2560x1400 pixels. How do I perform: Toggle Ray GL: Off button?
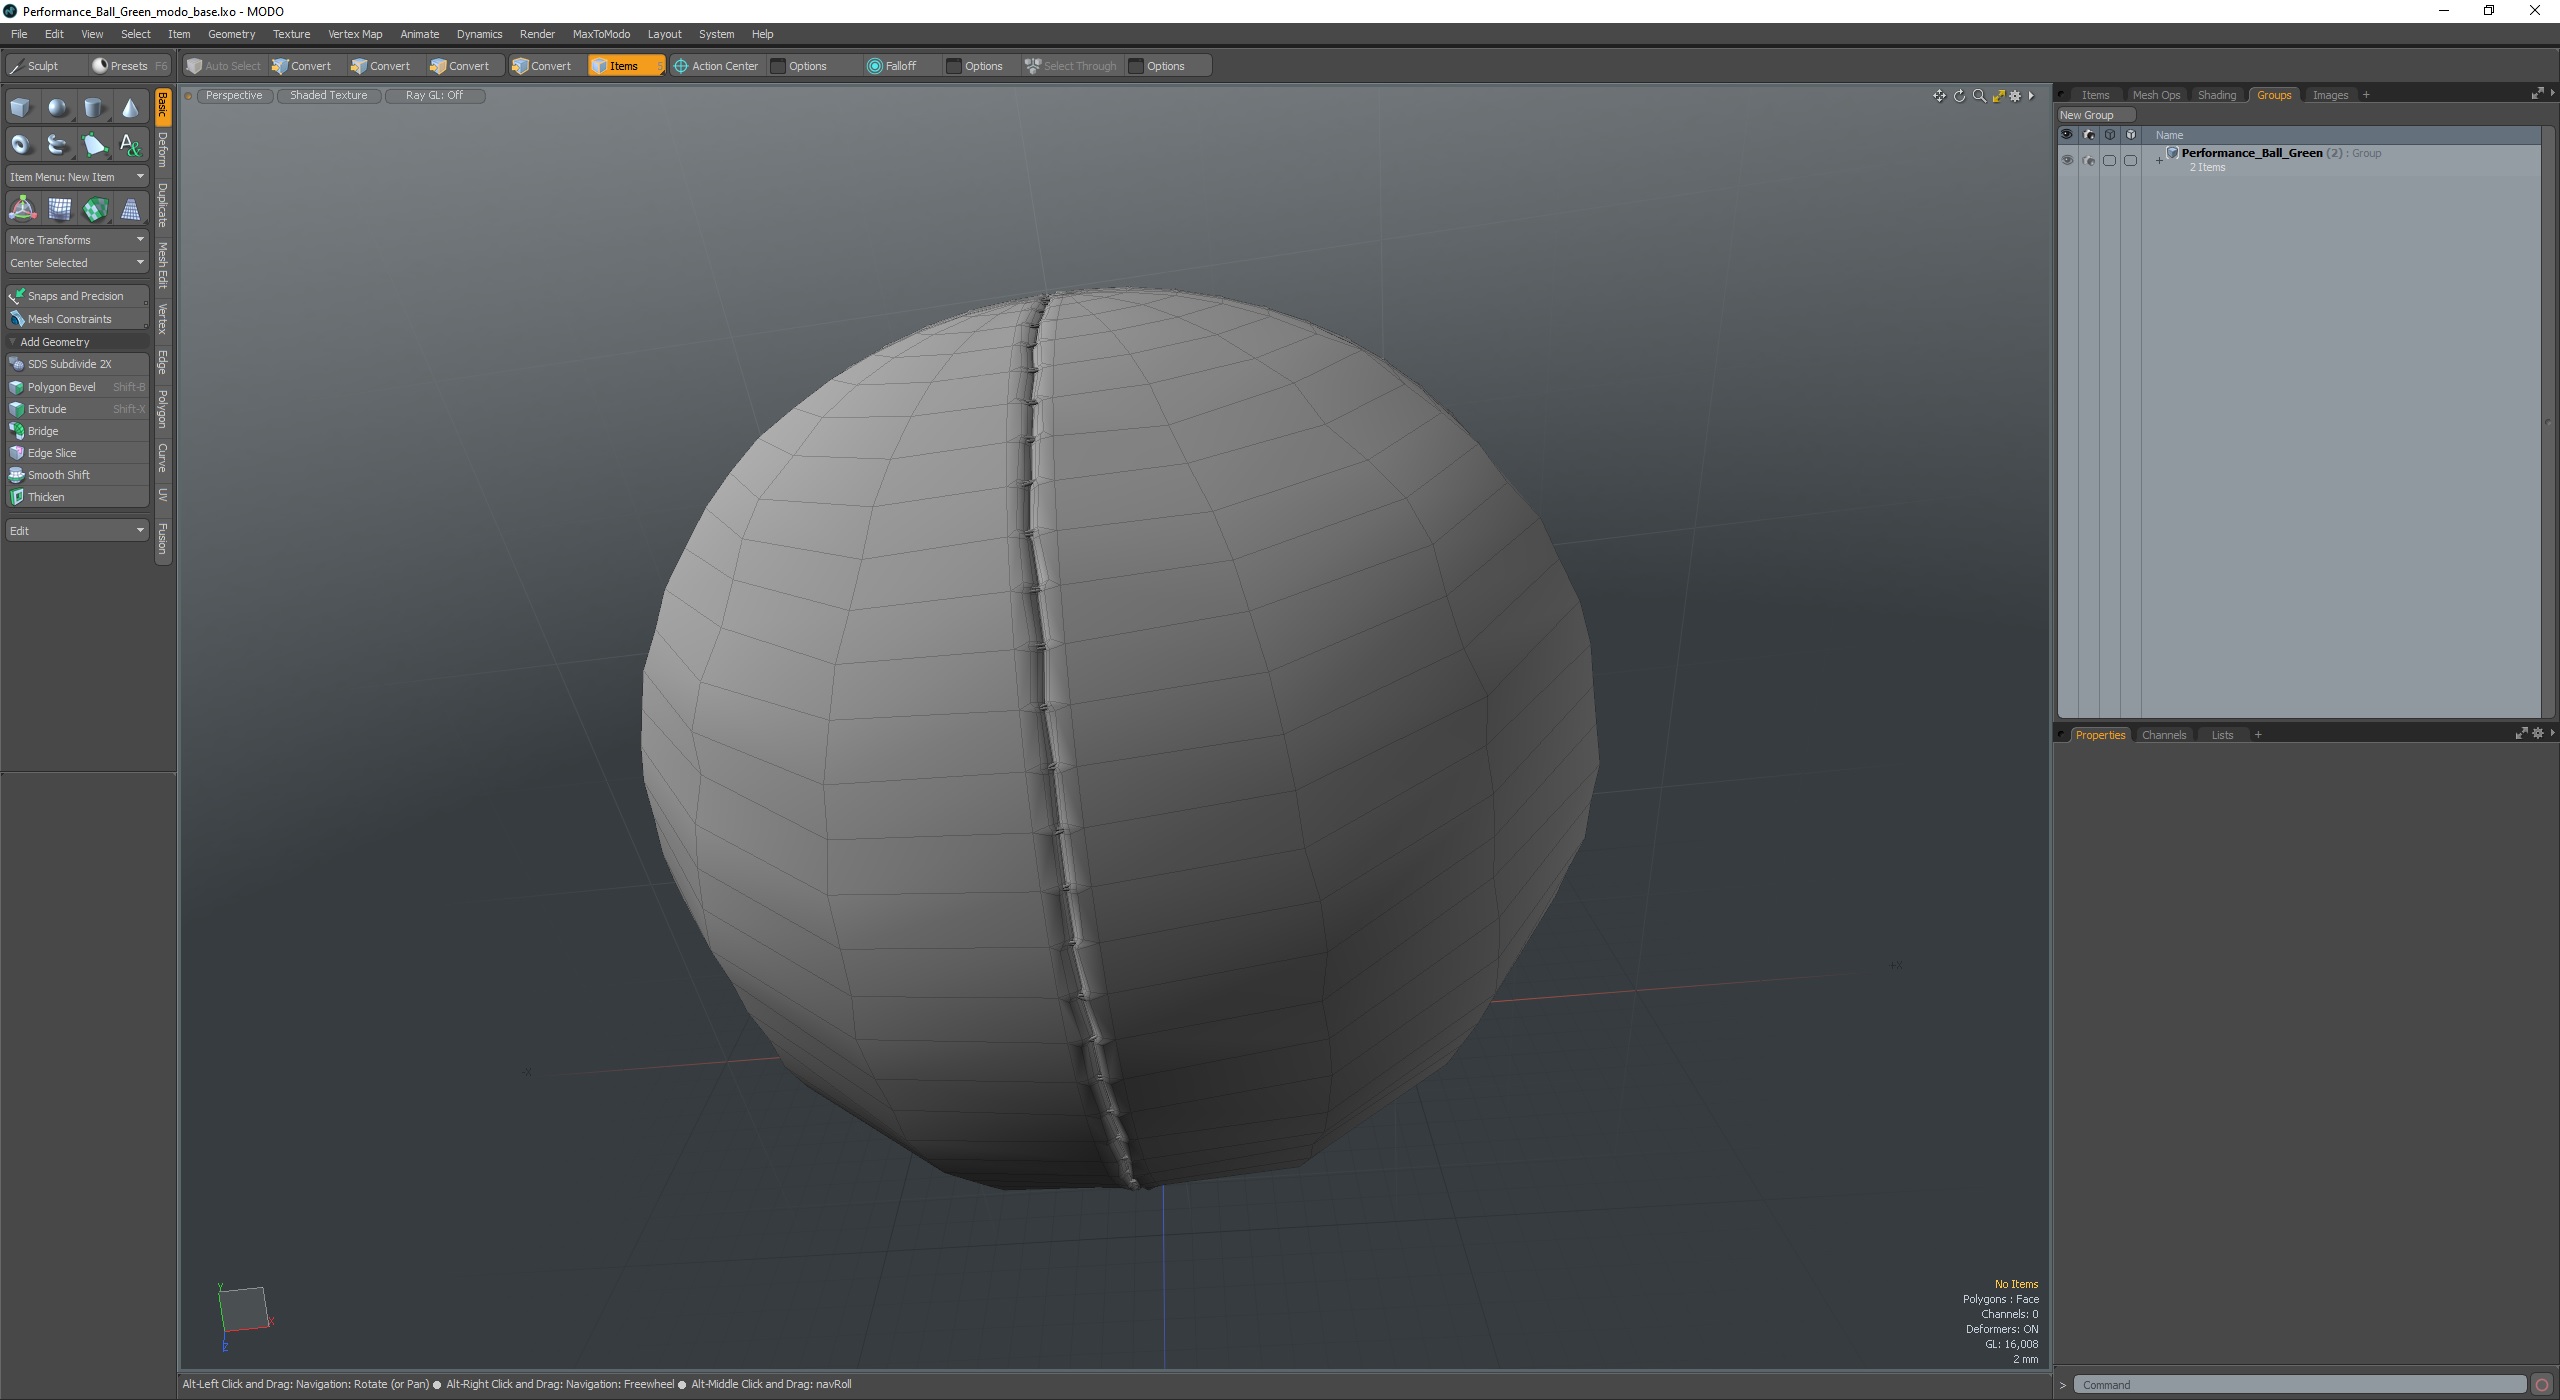point(435,96)
